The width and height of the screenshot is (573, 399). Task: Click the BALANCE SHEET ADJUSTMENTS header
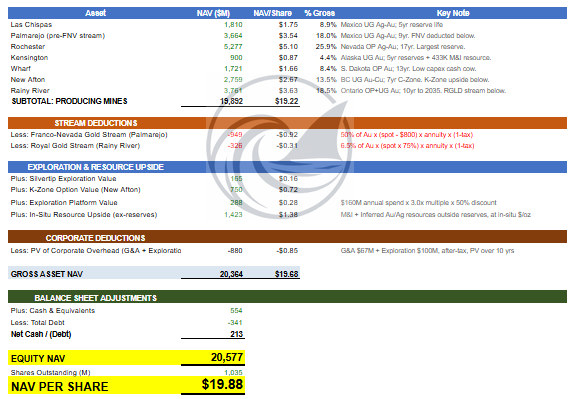pos(95,298)
